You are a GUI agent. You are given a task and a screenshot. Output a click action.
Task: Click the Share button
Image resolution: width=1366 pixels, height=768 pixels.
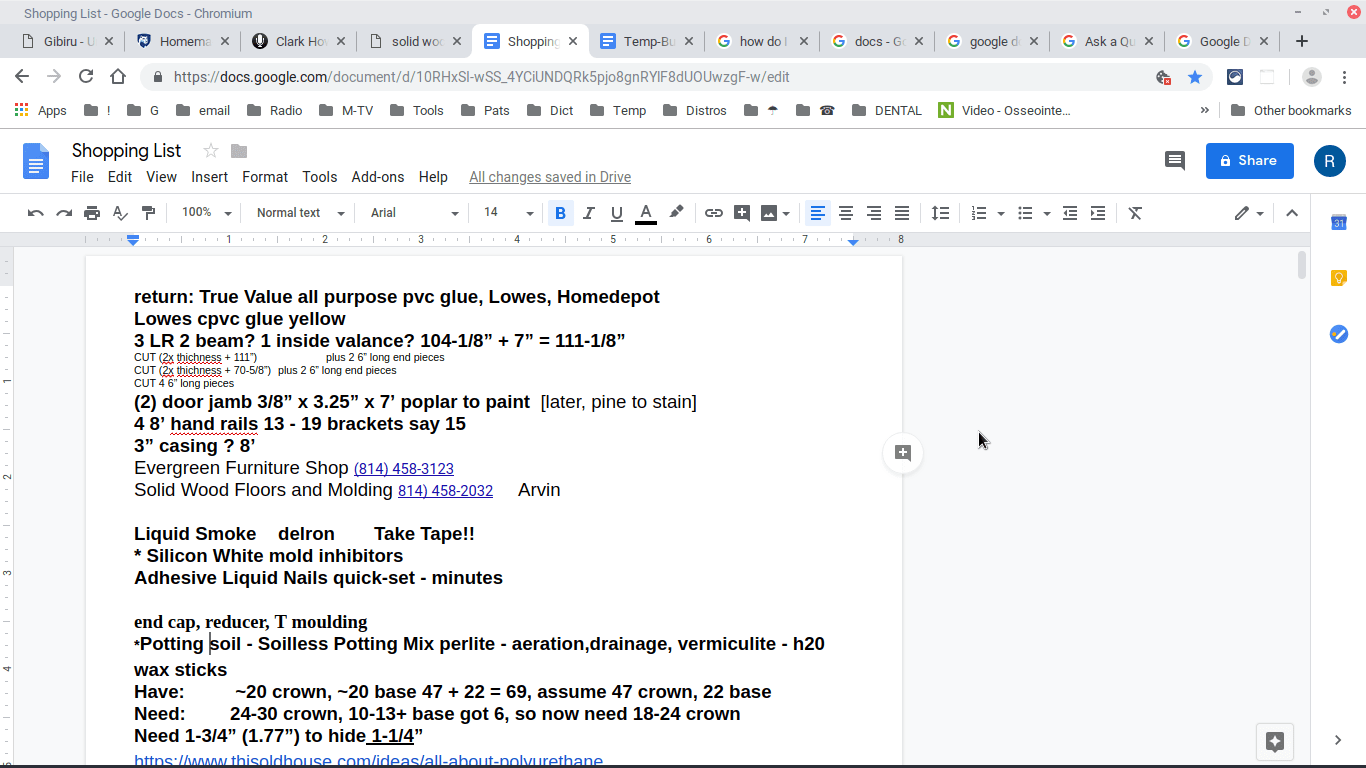(x=1249, y=160)
